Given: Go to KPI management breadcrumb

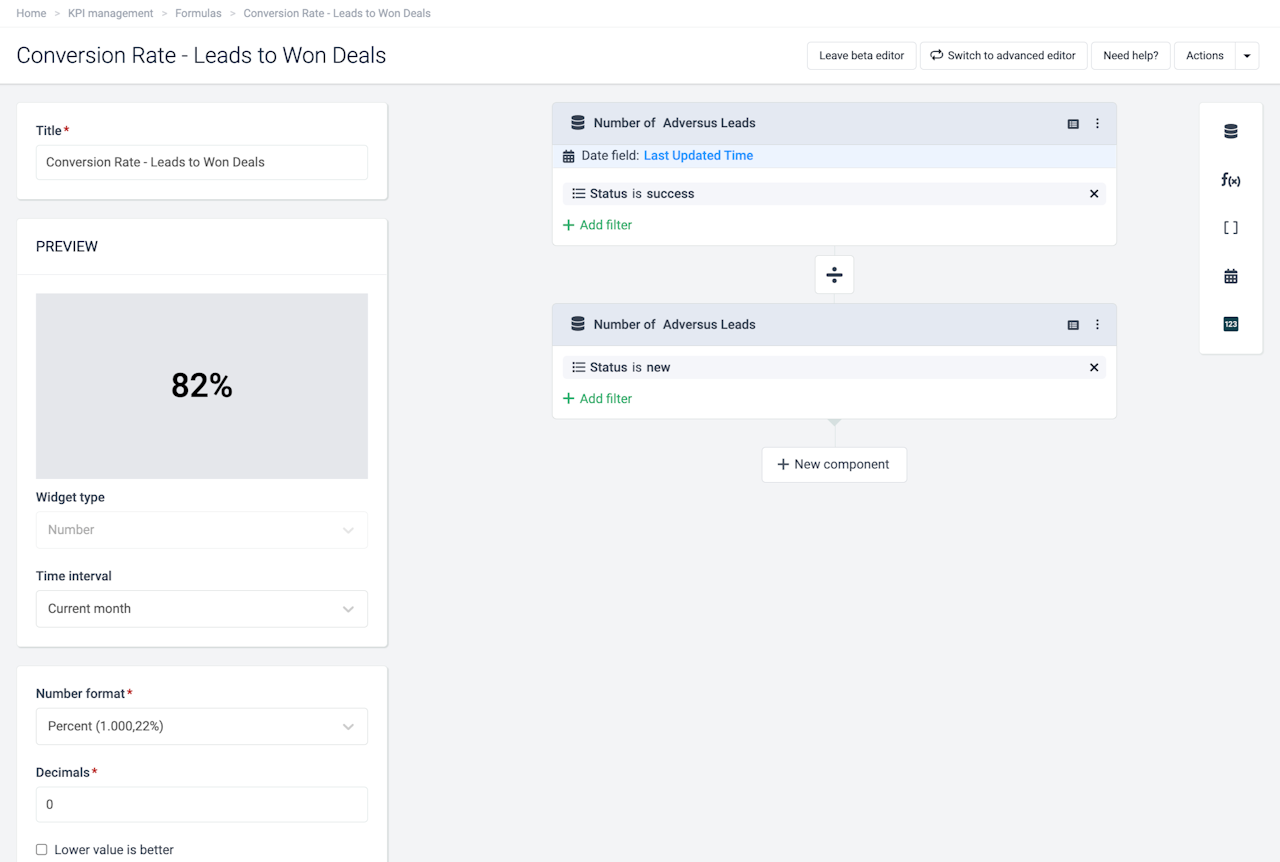Looking at the screenshot, I should 110,14.
